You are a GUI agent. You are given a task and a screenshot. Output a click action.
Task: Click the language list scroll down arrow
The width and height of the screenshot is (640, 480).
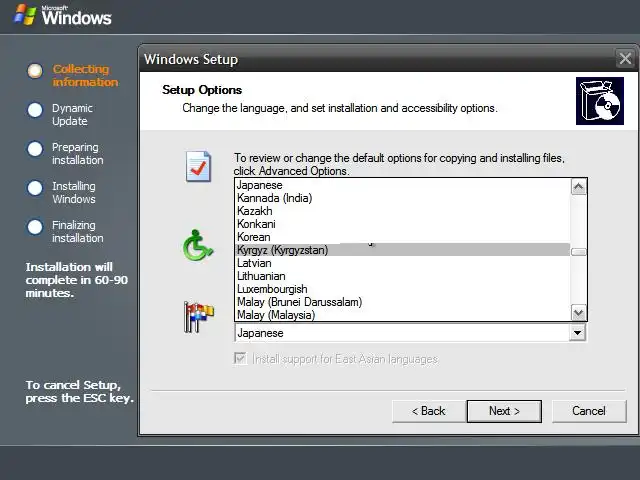pos(578,313)
